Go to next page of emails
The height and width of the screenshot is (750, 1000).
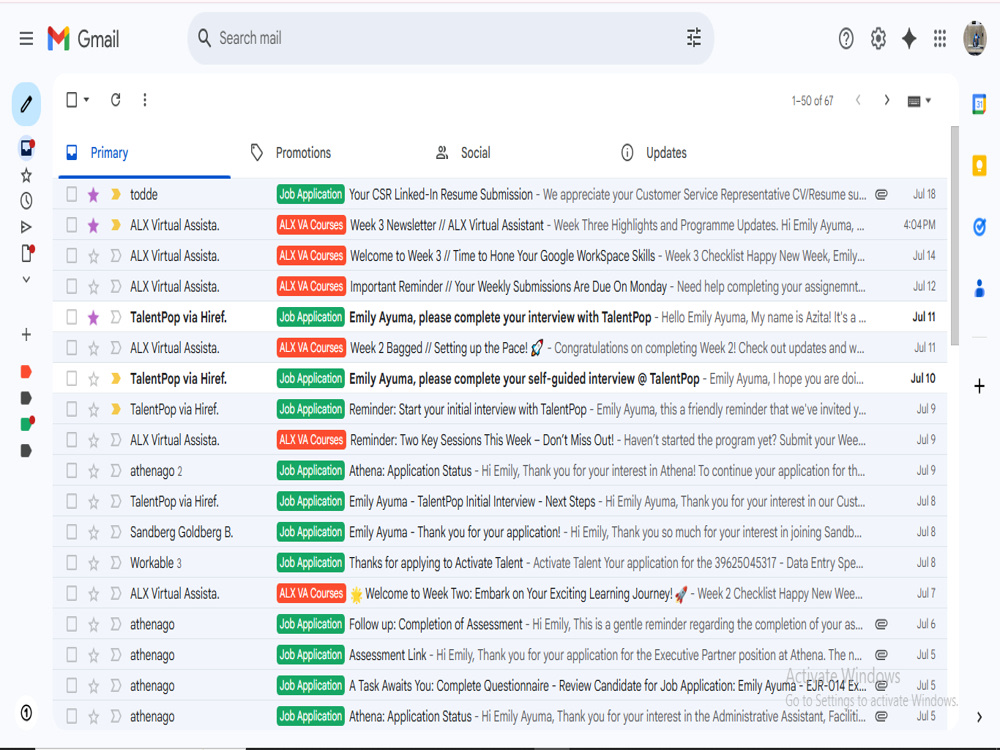tap(886, 100)
